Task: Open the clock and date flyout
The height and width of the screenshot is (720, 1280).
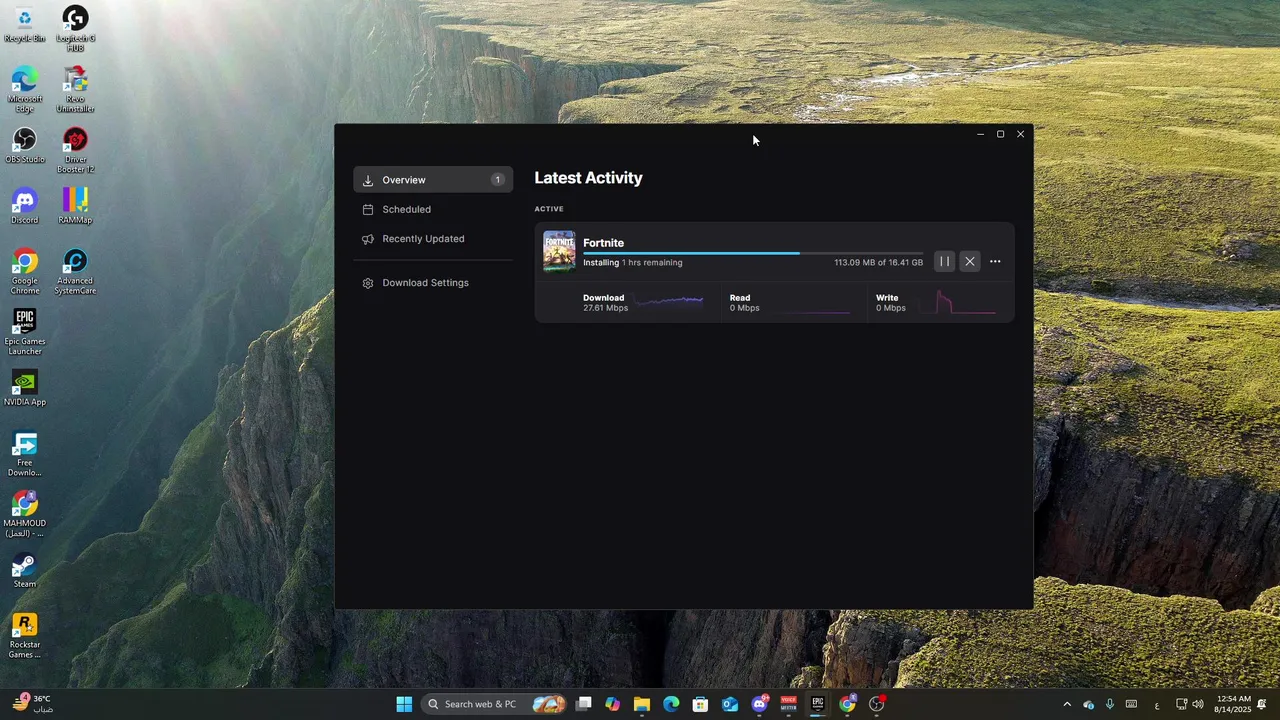Action: point(1232,704)
